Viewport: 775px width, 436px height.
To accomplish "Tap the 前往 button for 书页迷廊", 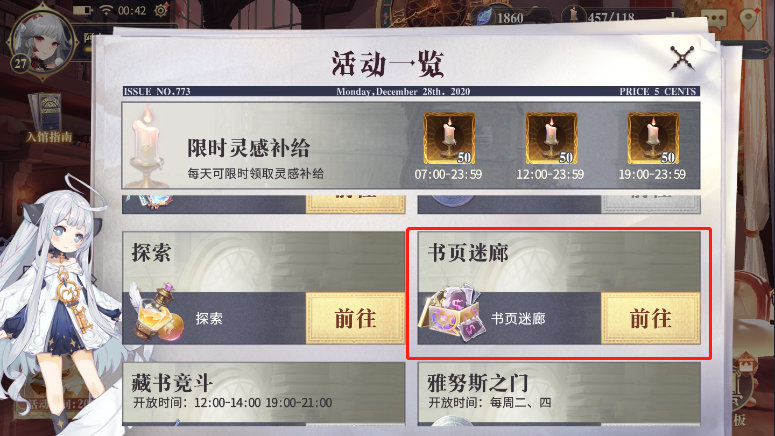I will [x=650, y=318].
